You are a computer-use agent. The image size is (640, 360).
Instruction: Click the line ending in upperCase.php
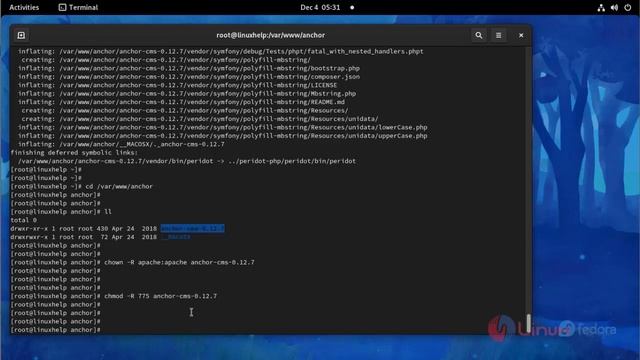coord(222,136)
